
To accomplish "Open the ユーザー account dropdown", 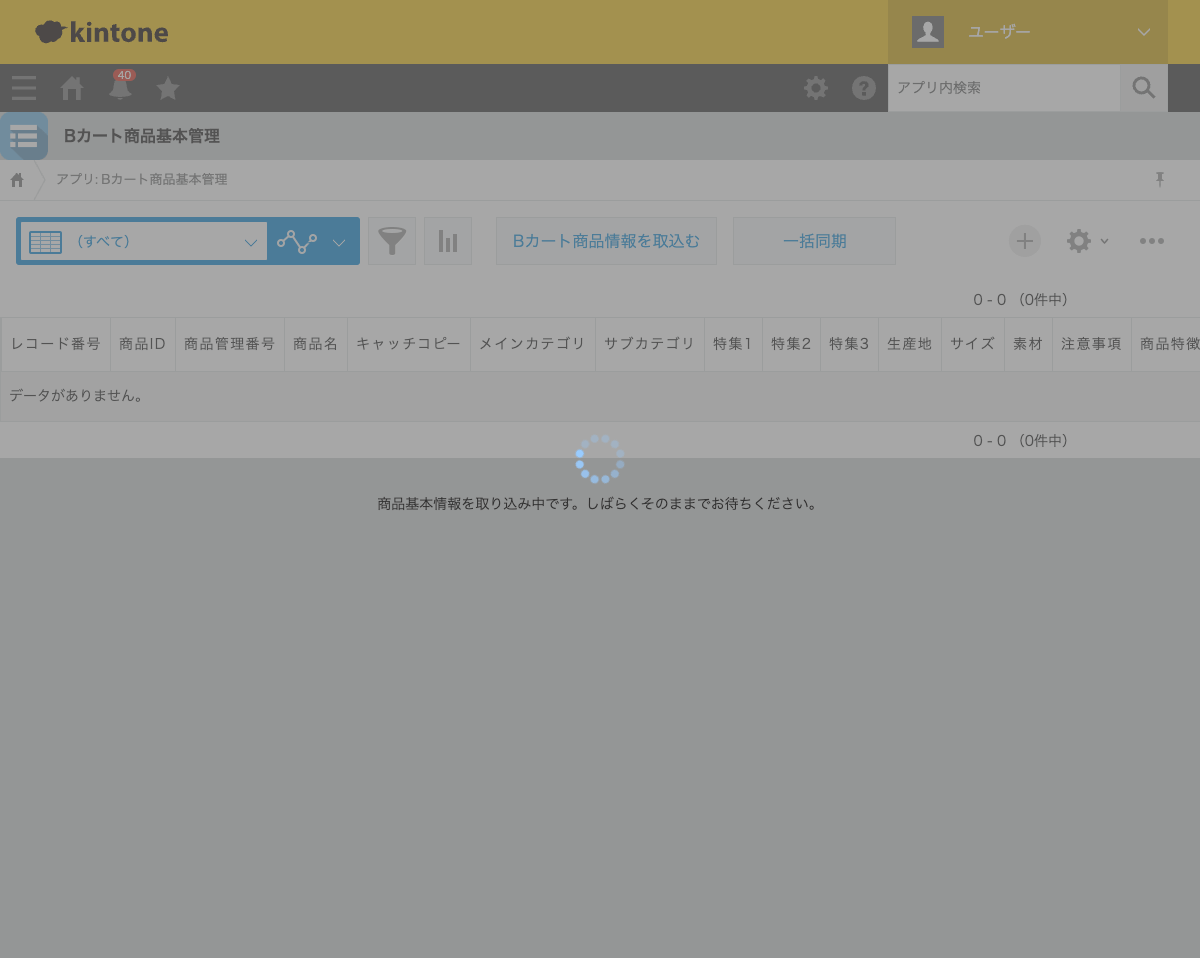I will (1029, 31).
